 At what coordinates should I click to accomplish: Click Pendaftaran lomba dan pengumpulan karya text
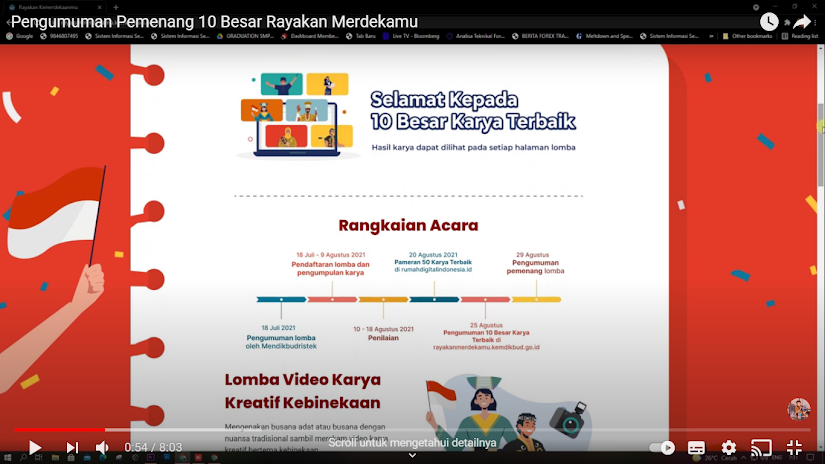coord(330,268)
